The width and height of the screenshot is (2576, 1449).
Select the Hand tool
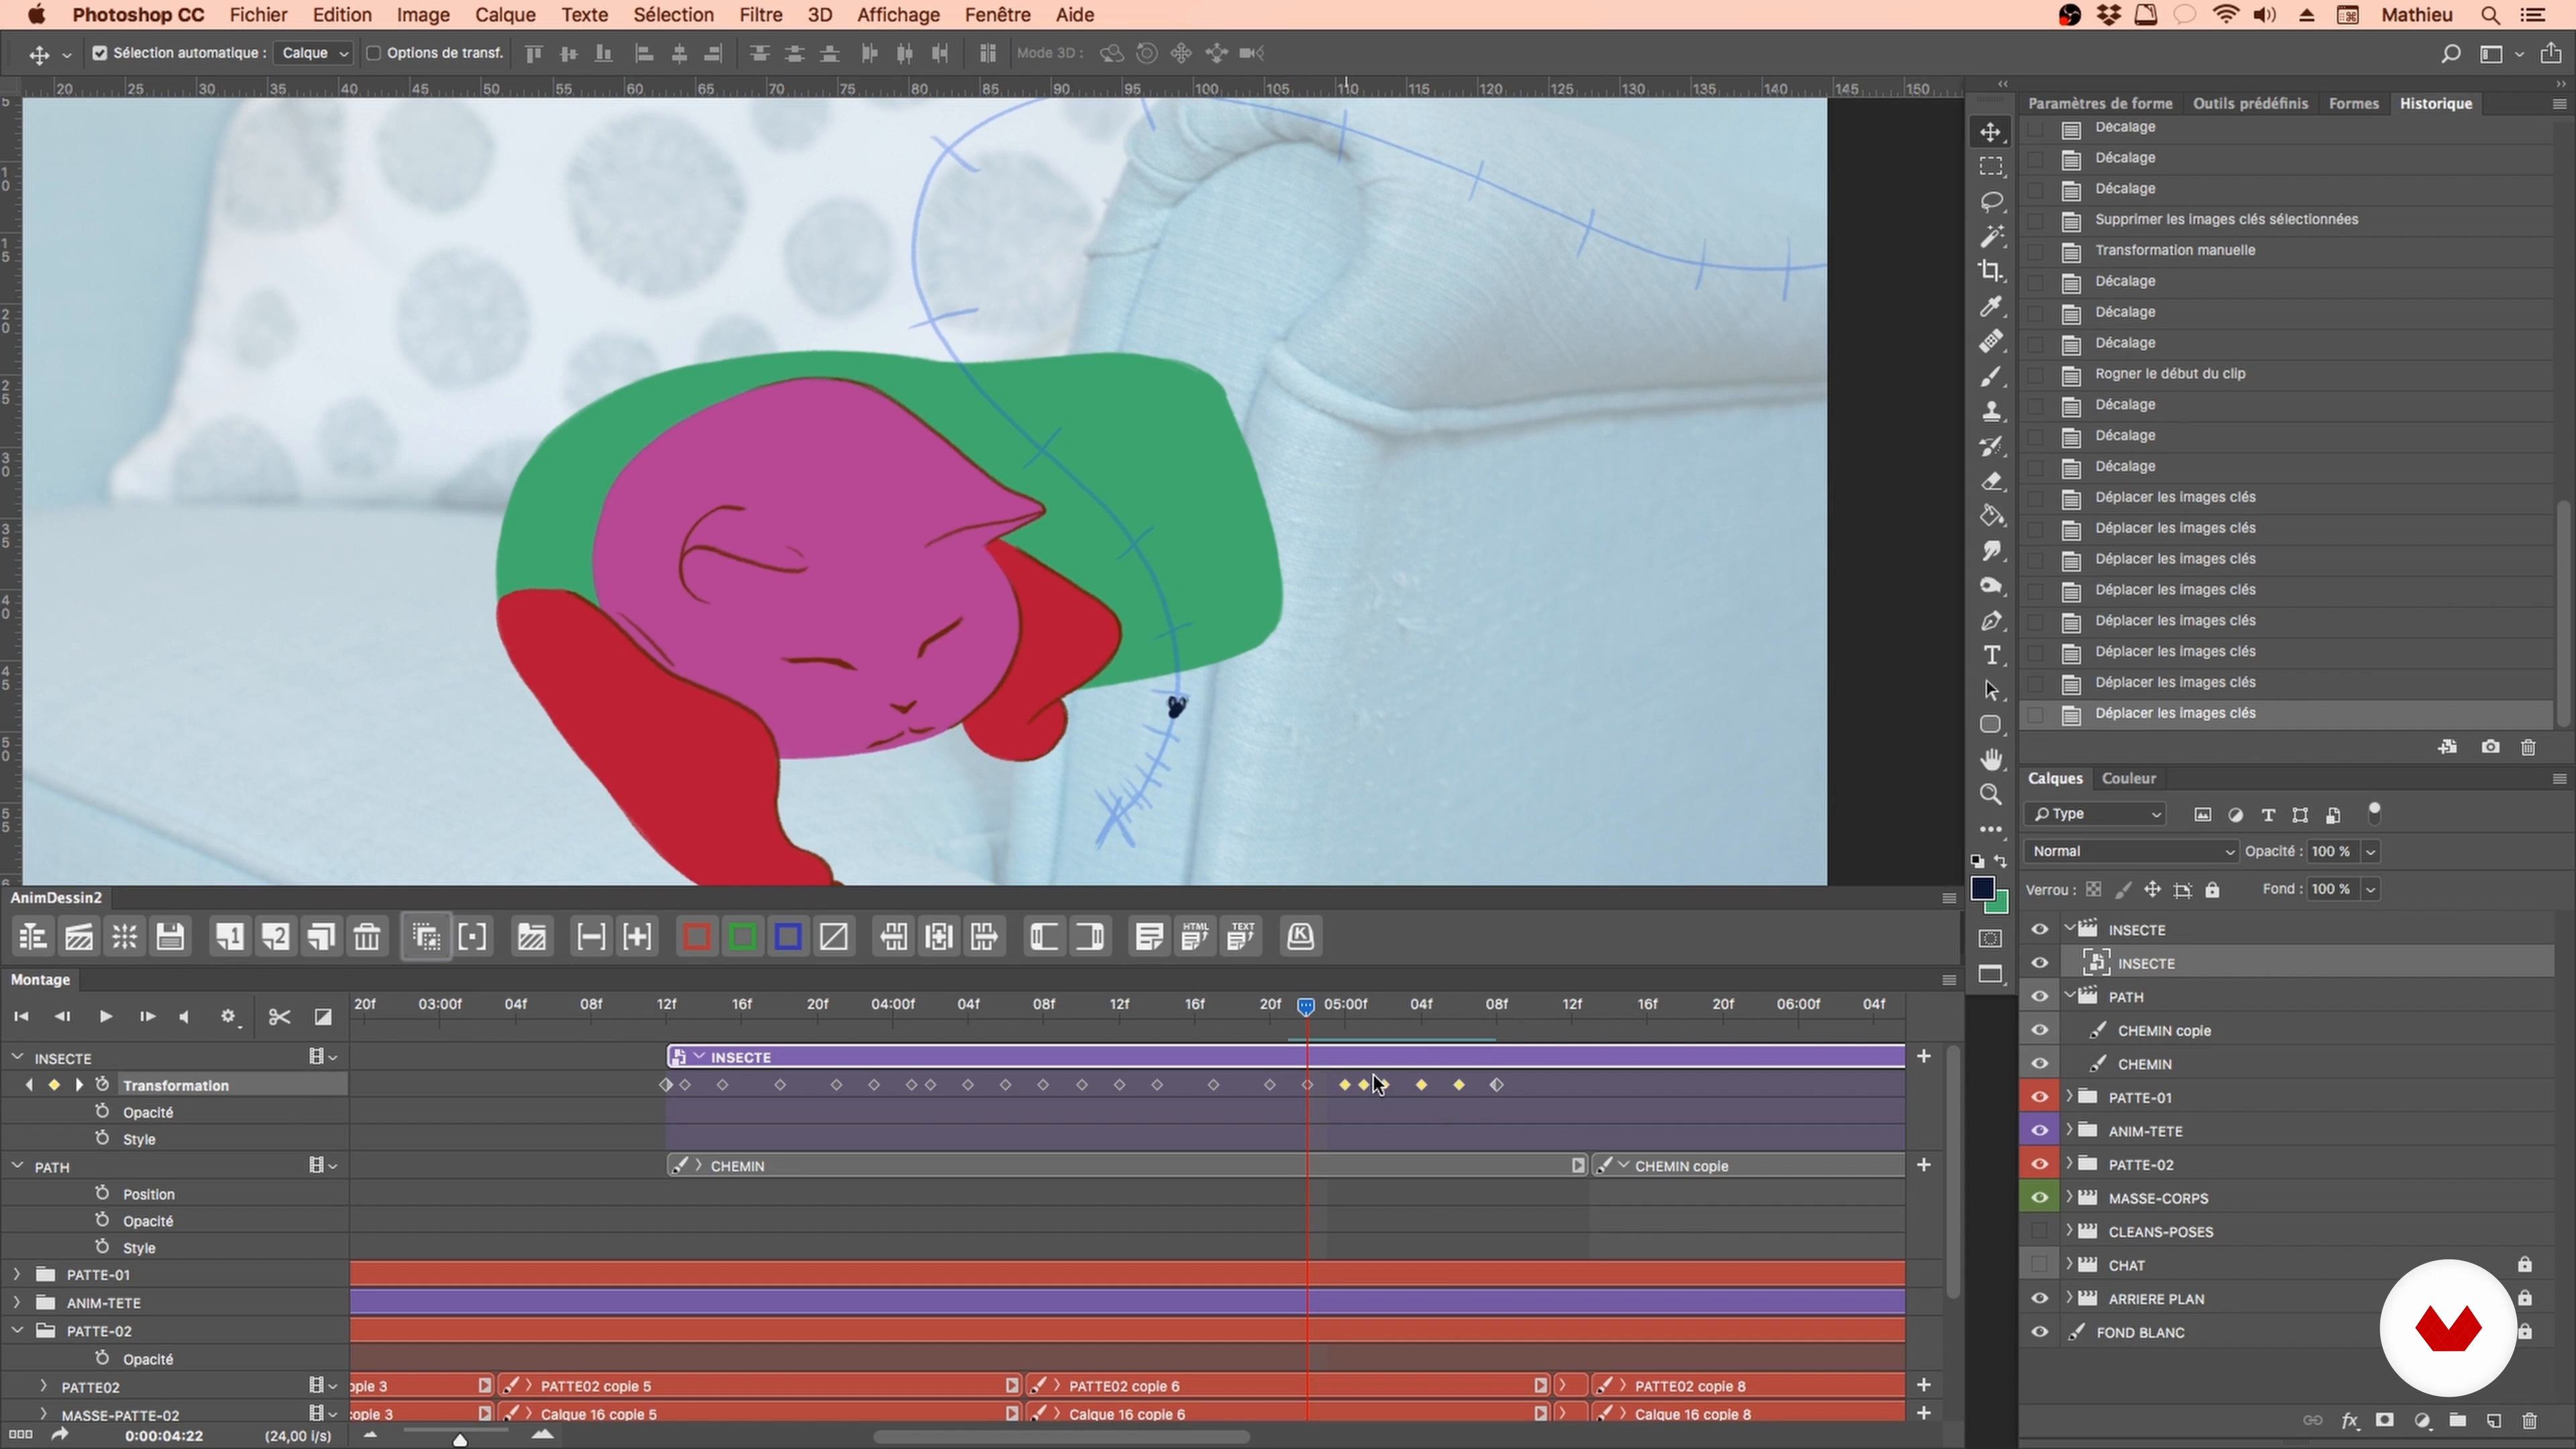pyautogui.click(x=1990, y=760)
